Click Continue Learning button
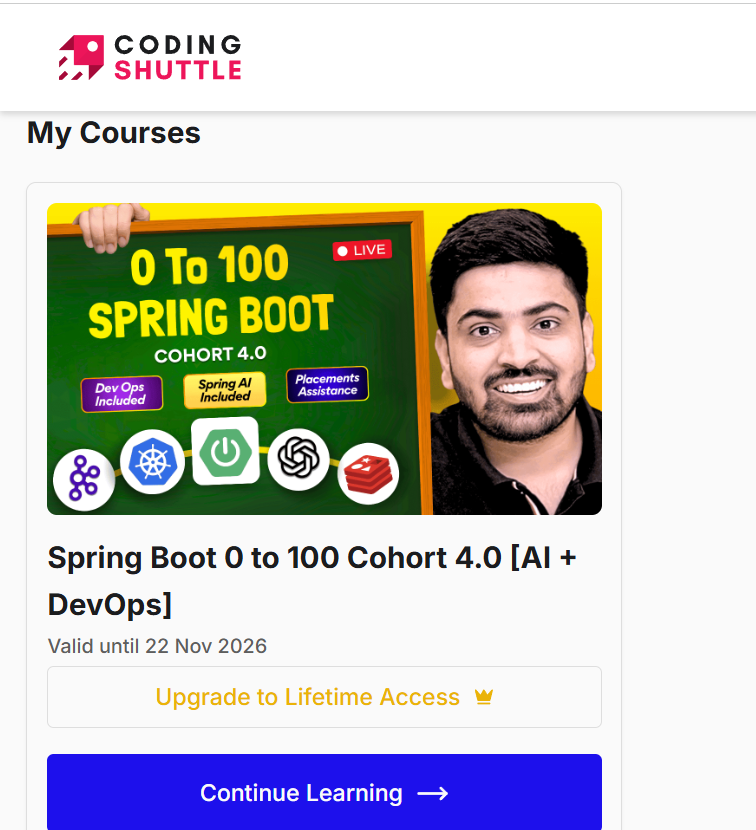This screenshot has height=830, width=756. [x=325, y=792]
